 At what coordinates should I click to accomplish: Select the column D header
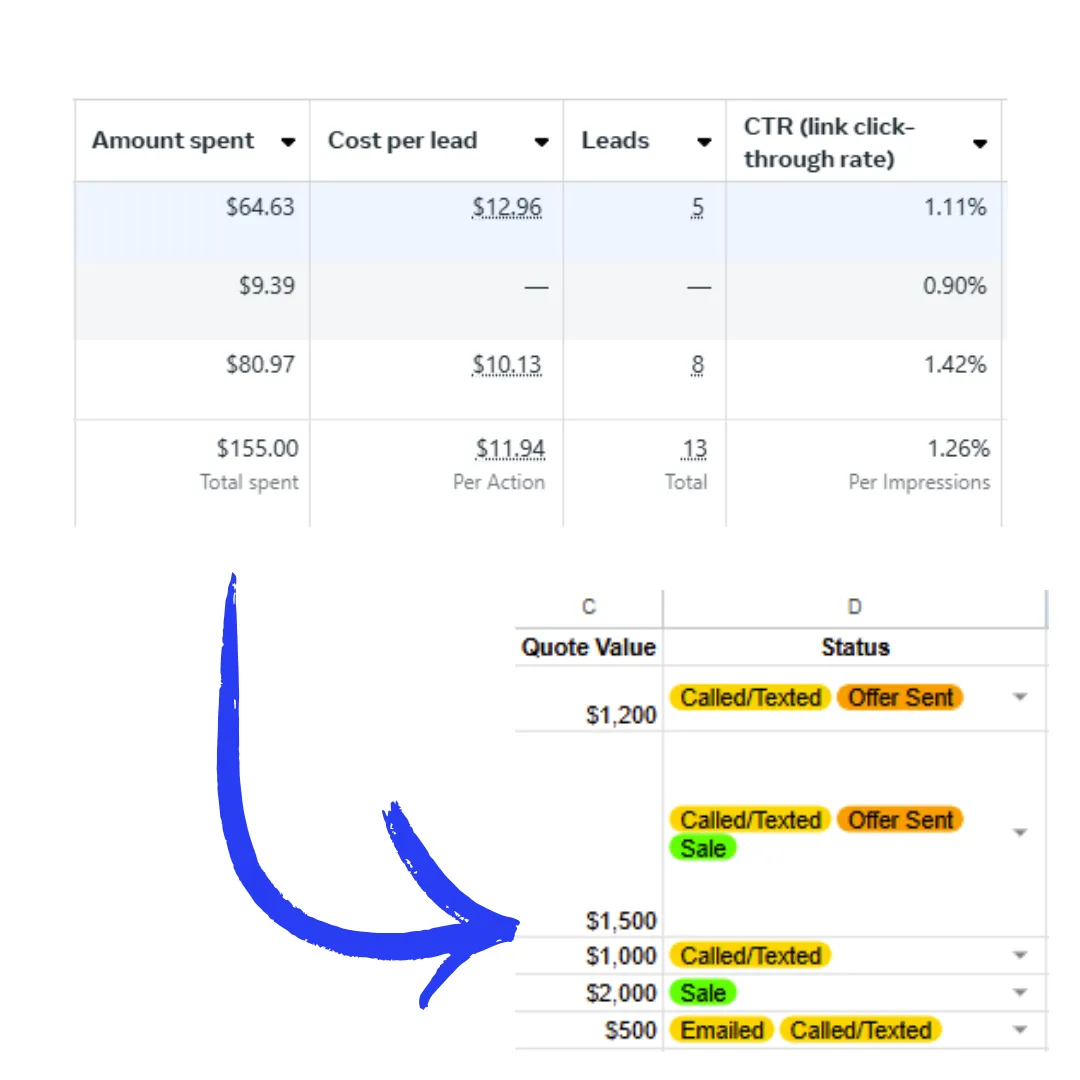[854, 607]
